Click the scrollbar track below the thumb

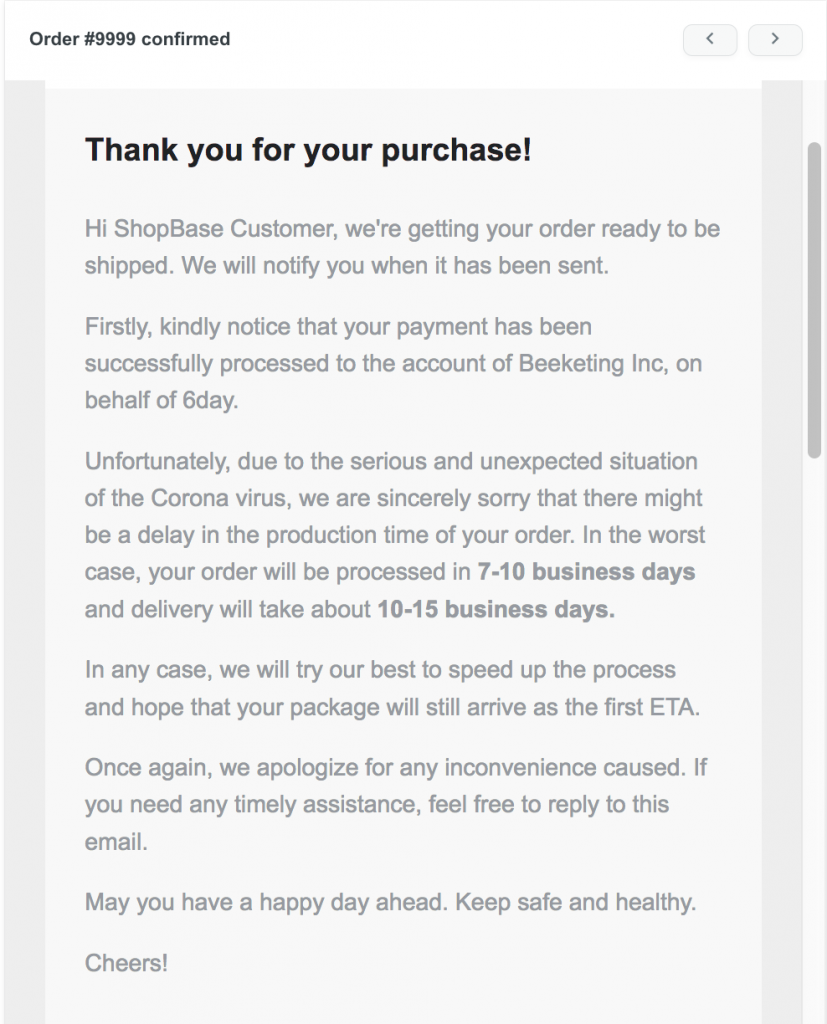[x=814, y=738]
